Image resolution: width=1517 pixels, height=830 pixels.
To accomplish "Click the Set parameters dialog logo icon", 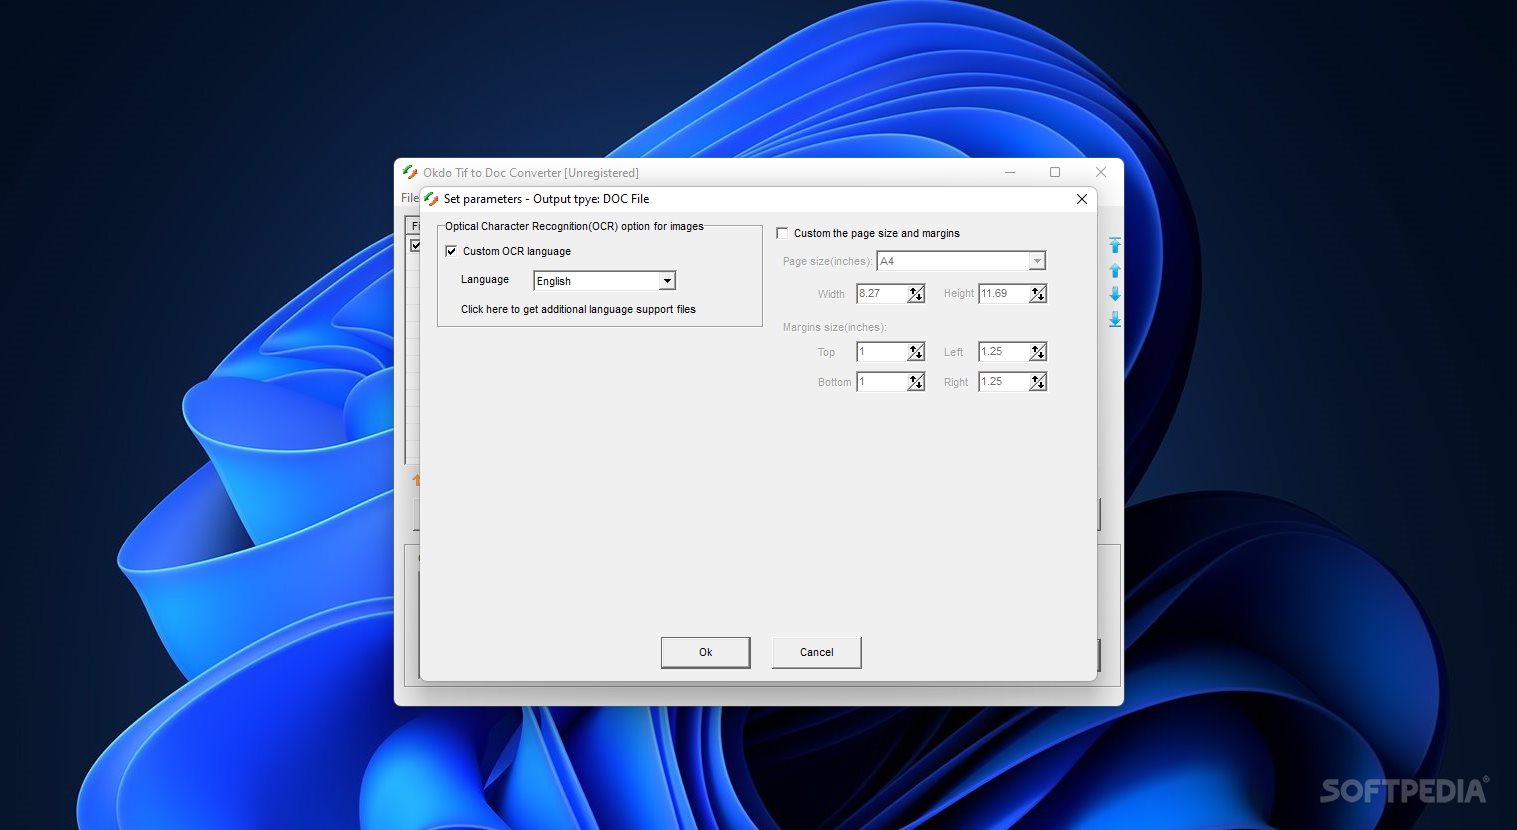I will click(431, 199).
